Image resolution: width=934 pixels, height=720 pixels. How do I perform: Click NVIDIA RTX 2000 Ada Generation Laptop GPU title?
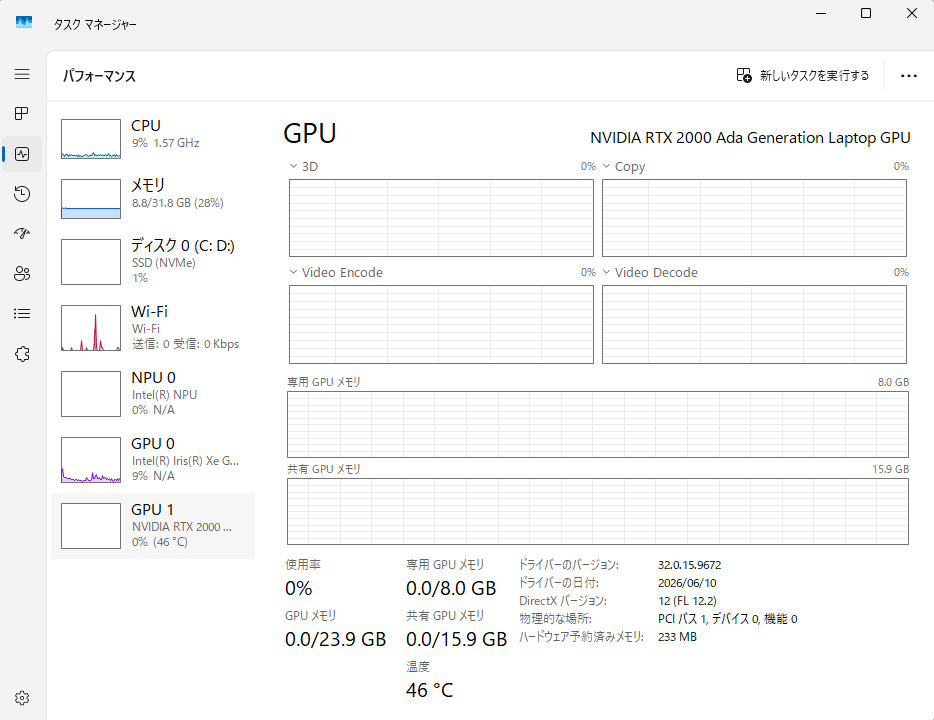point(750,138)
